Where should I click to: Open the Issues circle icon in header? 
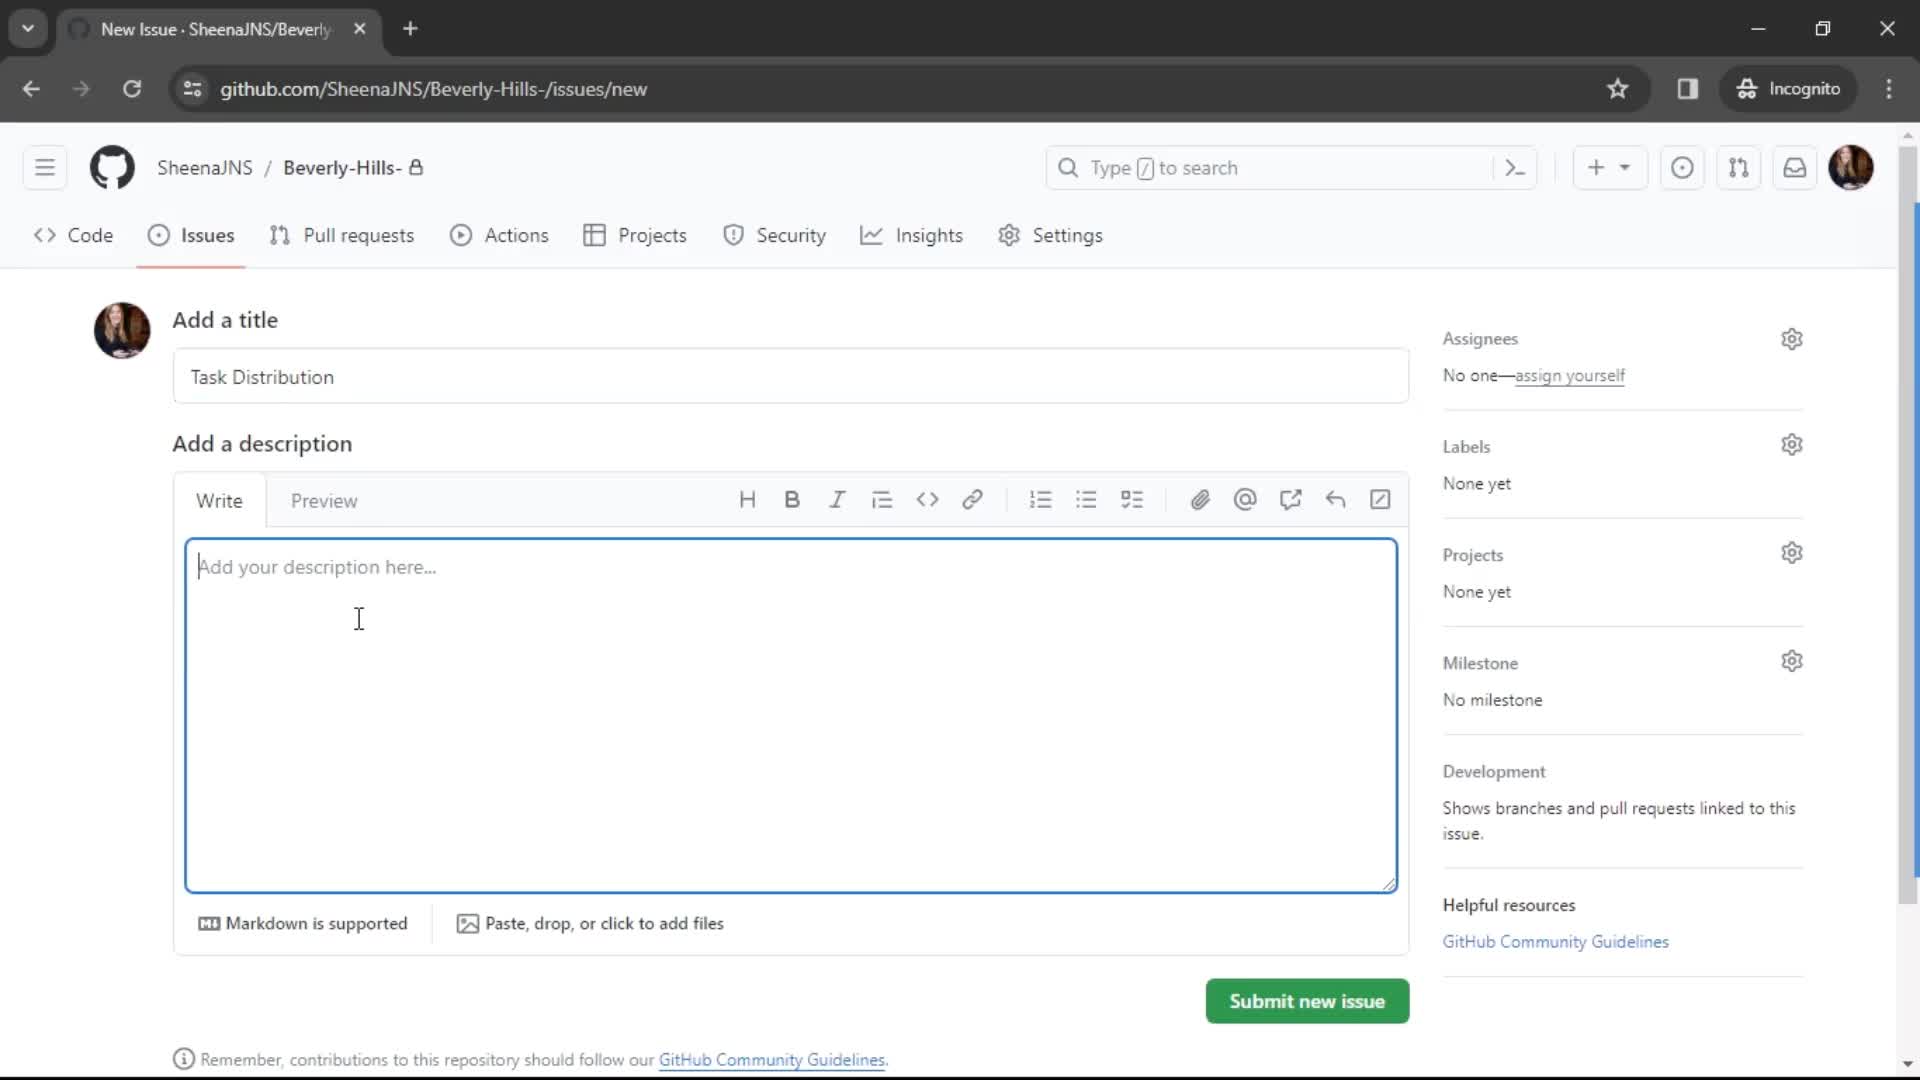(1682, 168)
